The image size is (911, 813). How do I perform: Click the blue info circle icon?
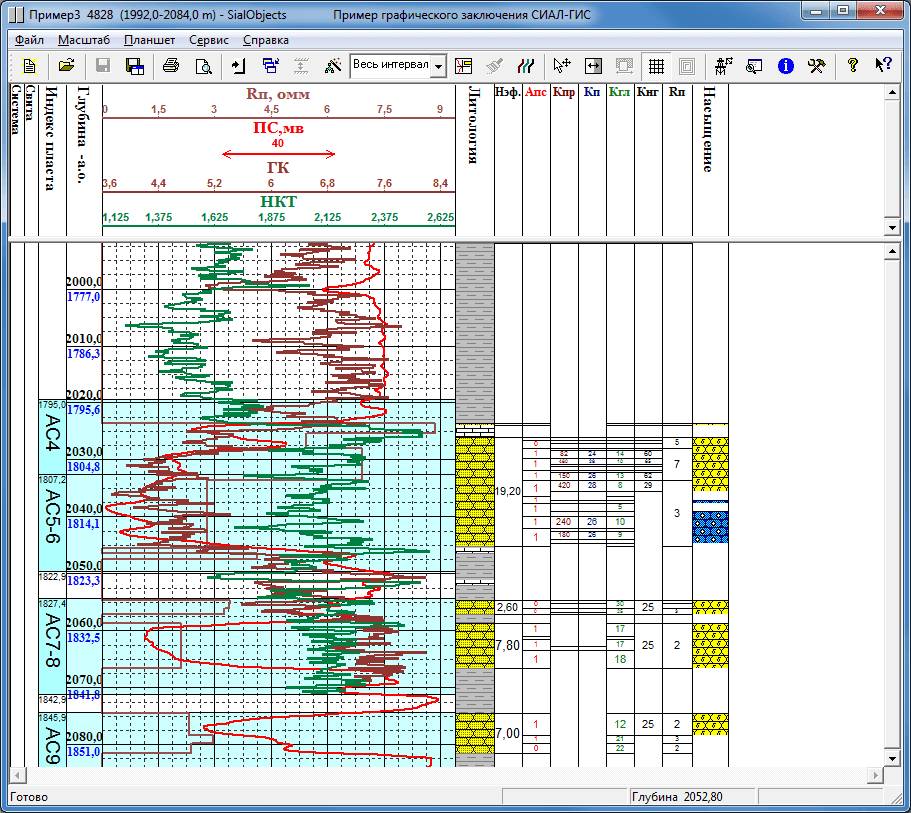786,66
